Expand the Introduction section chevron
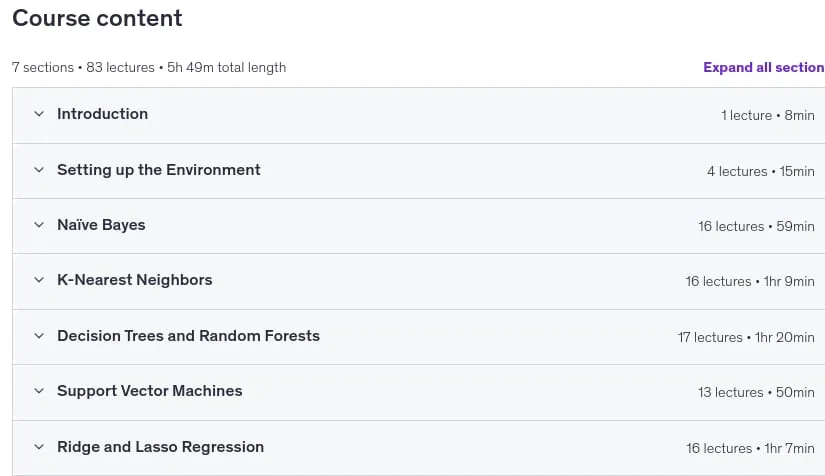Image resolution: width=825 pixels, height=476 pixels. coord(39,114)
